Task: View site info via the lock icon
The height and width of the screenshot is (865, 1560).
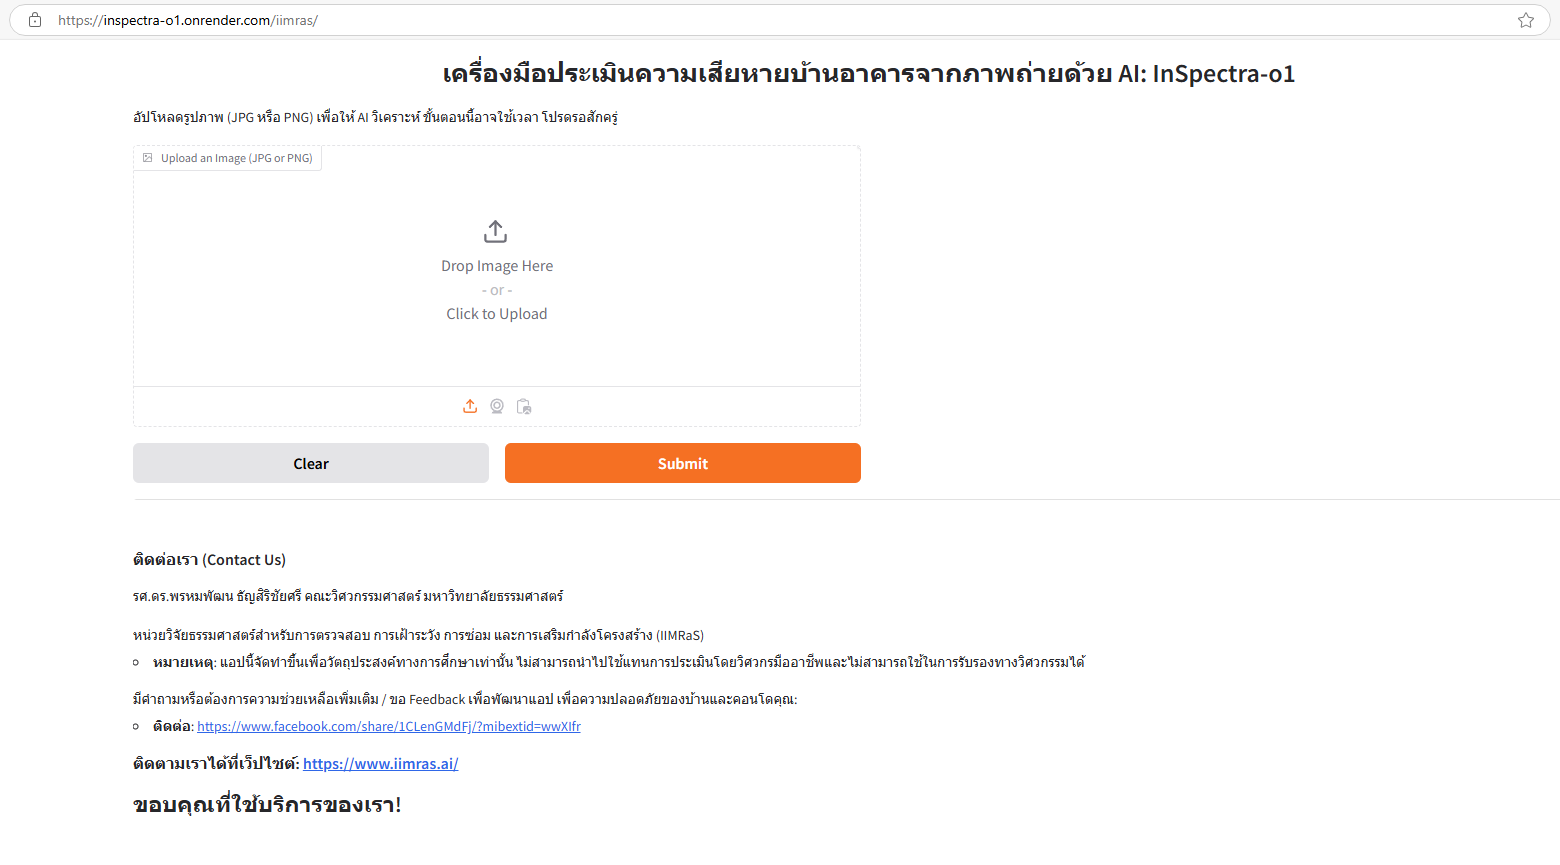Action: 35,20
